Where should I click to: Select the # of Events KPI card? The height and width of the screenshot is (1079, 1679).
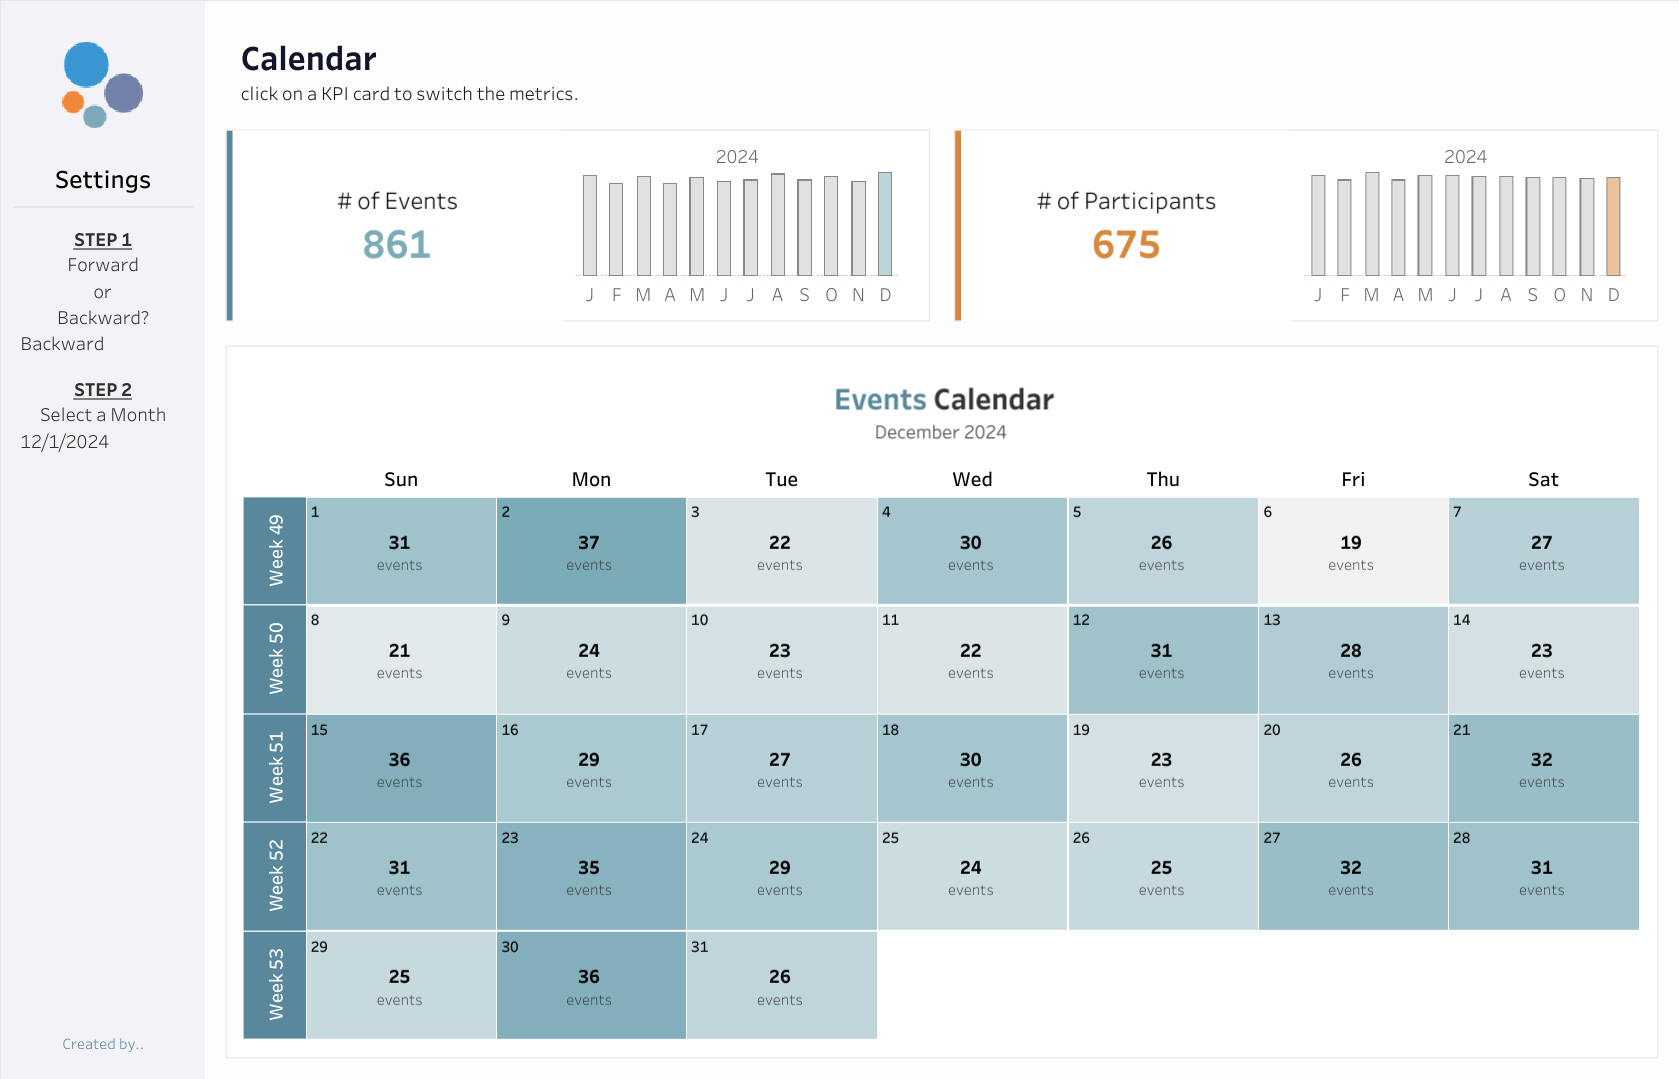pos(578,225)
